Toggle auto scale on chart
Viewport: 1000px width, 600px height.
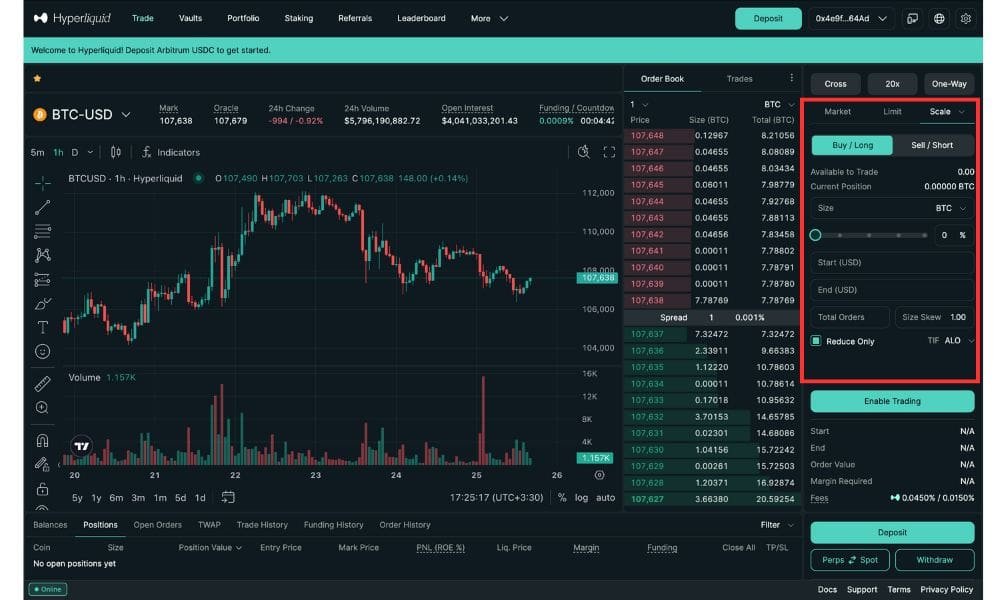(605, 497)
